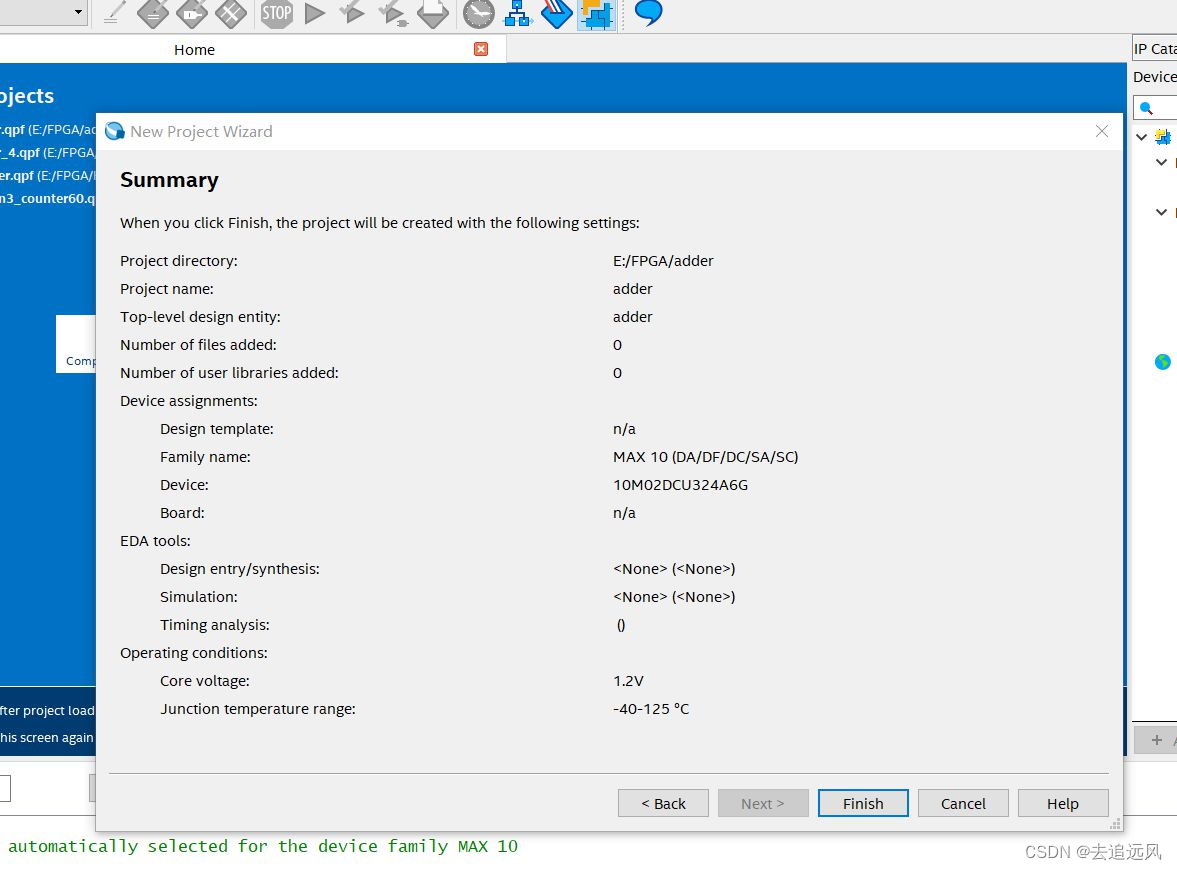Click junction temperature range -40-125 °C
The width and height of the screenshot is (1177, 870).
[651, 709]
